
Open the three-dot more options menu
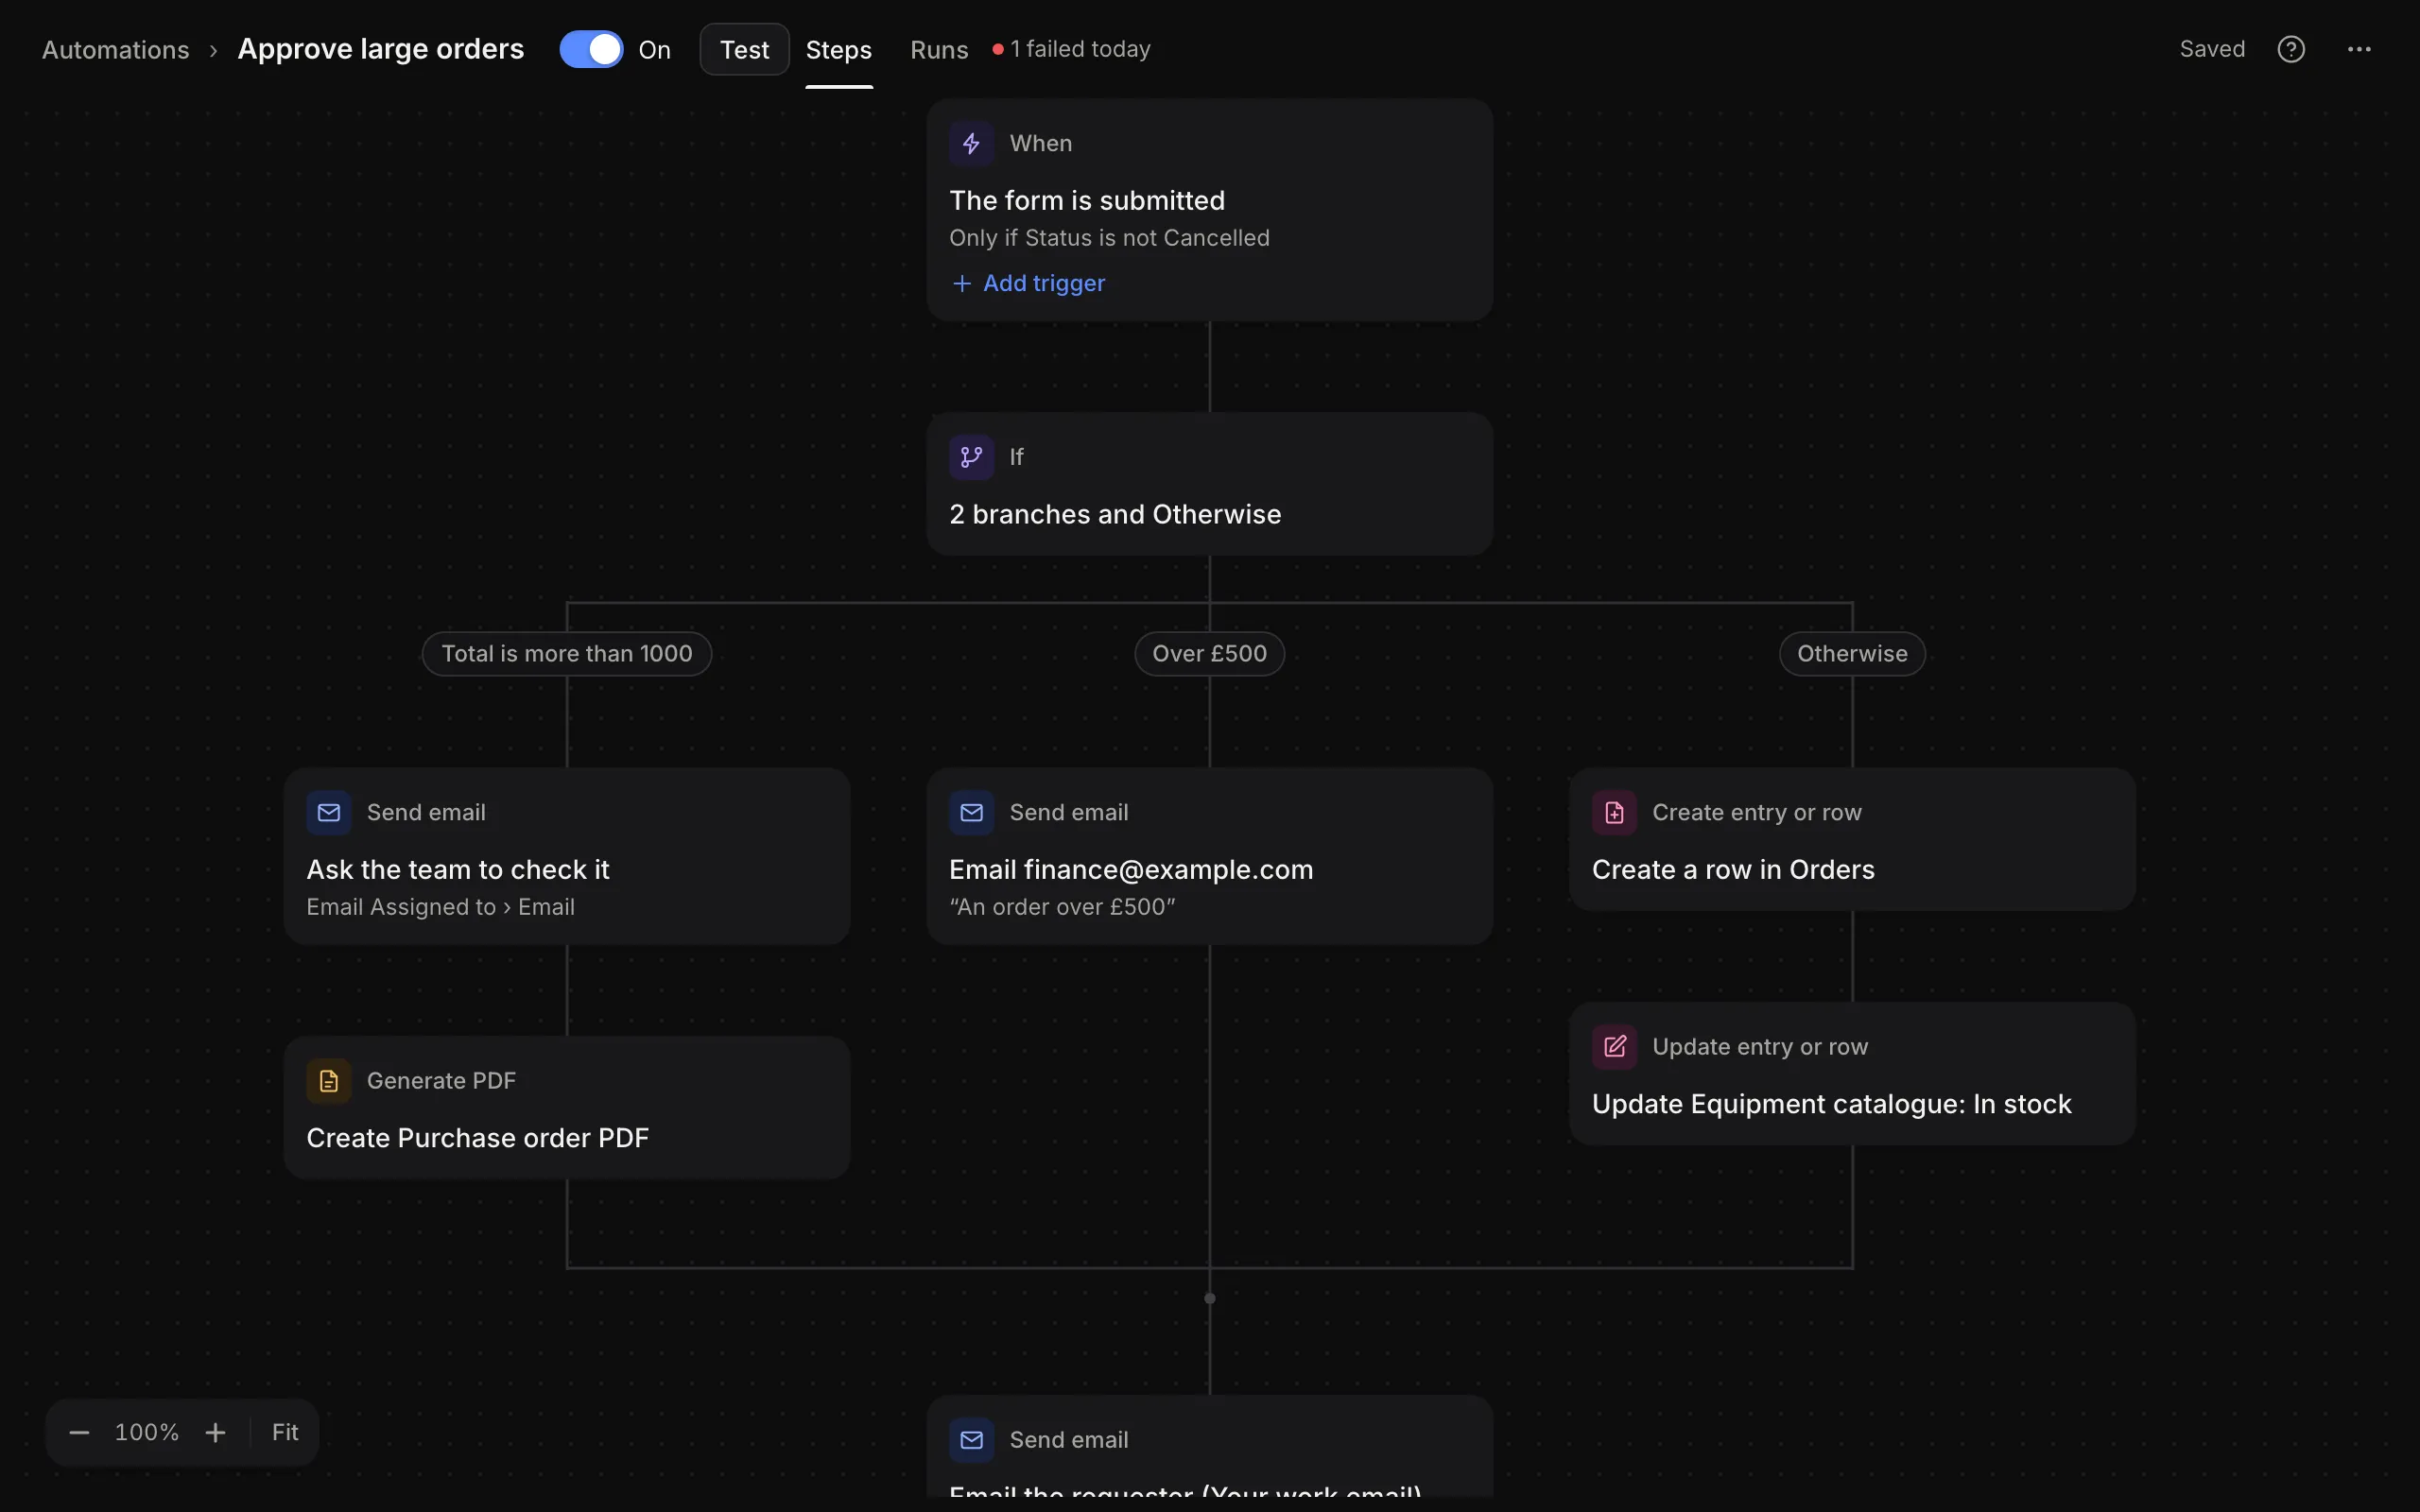click(x=2359, y=49)
